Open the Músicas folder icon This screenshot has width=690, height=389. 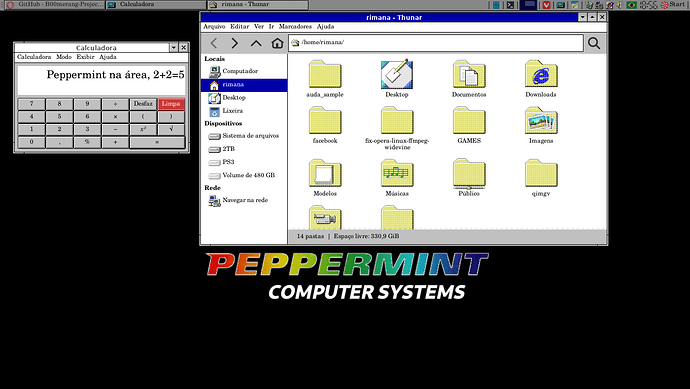coord(397,173)
